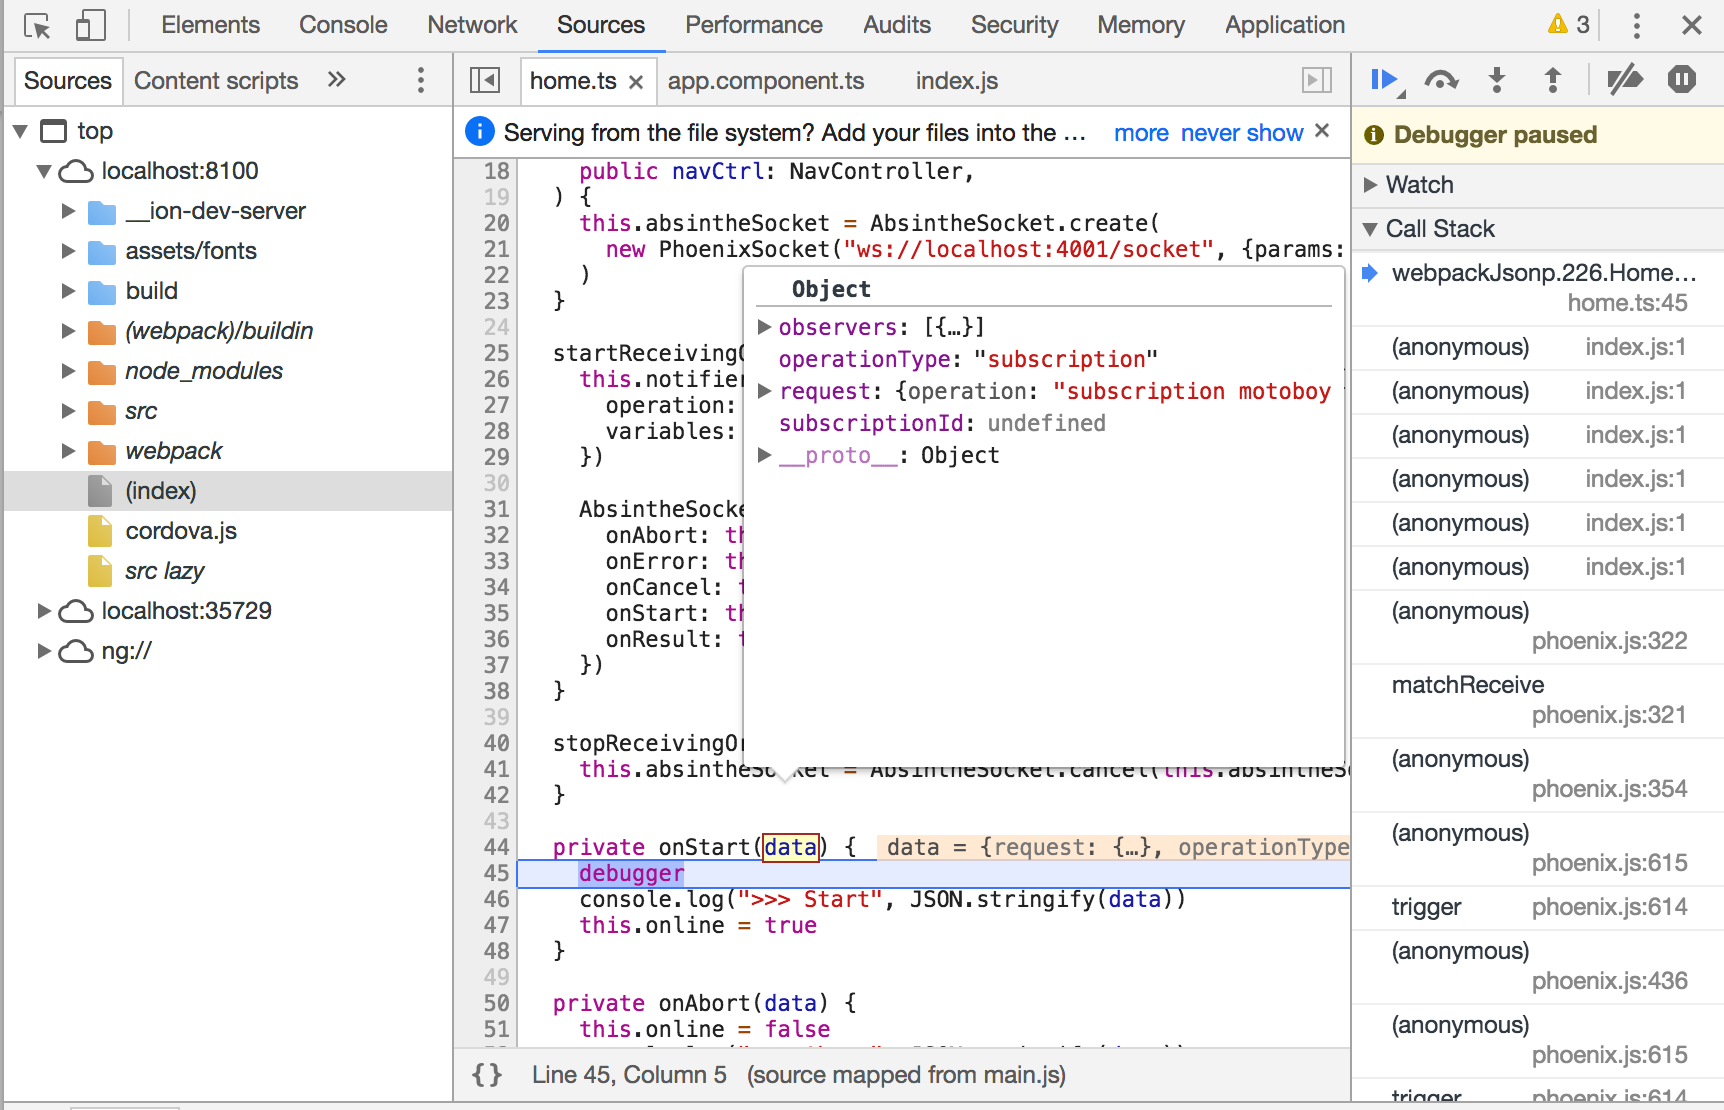Click the step into next function call icon

1496,80
